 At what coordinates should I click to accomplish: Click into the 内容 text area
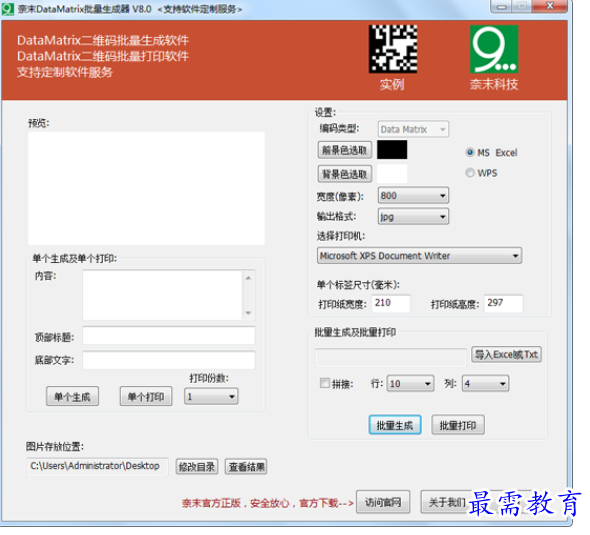pyautogui.click(x=163, y=295)
